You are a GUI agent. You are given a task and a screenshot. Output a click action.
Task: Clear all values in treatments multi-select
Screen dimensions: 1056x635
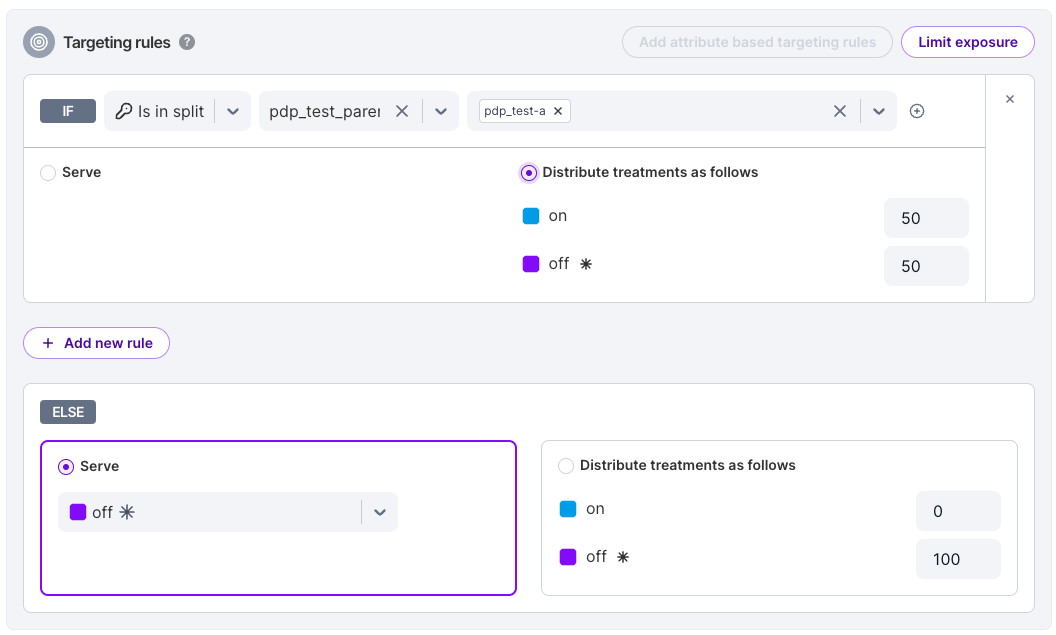tap(840, 111)
